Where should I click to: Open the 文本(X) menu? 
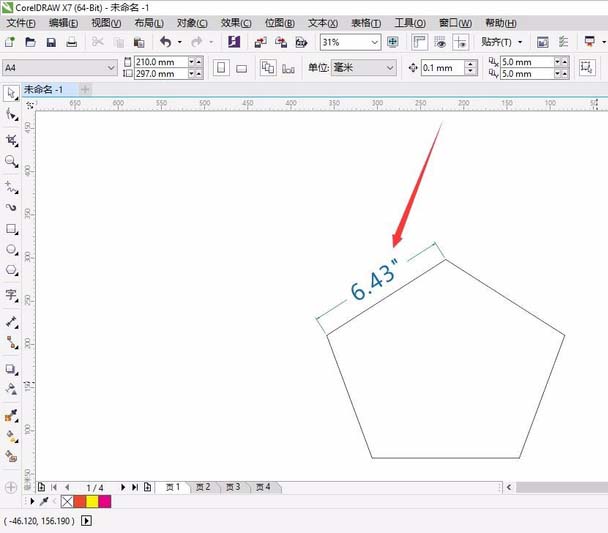(x=323, y=23)
